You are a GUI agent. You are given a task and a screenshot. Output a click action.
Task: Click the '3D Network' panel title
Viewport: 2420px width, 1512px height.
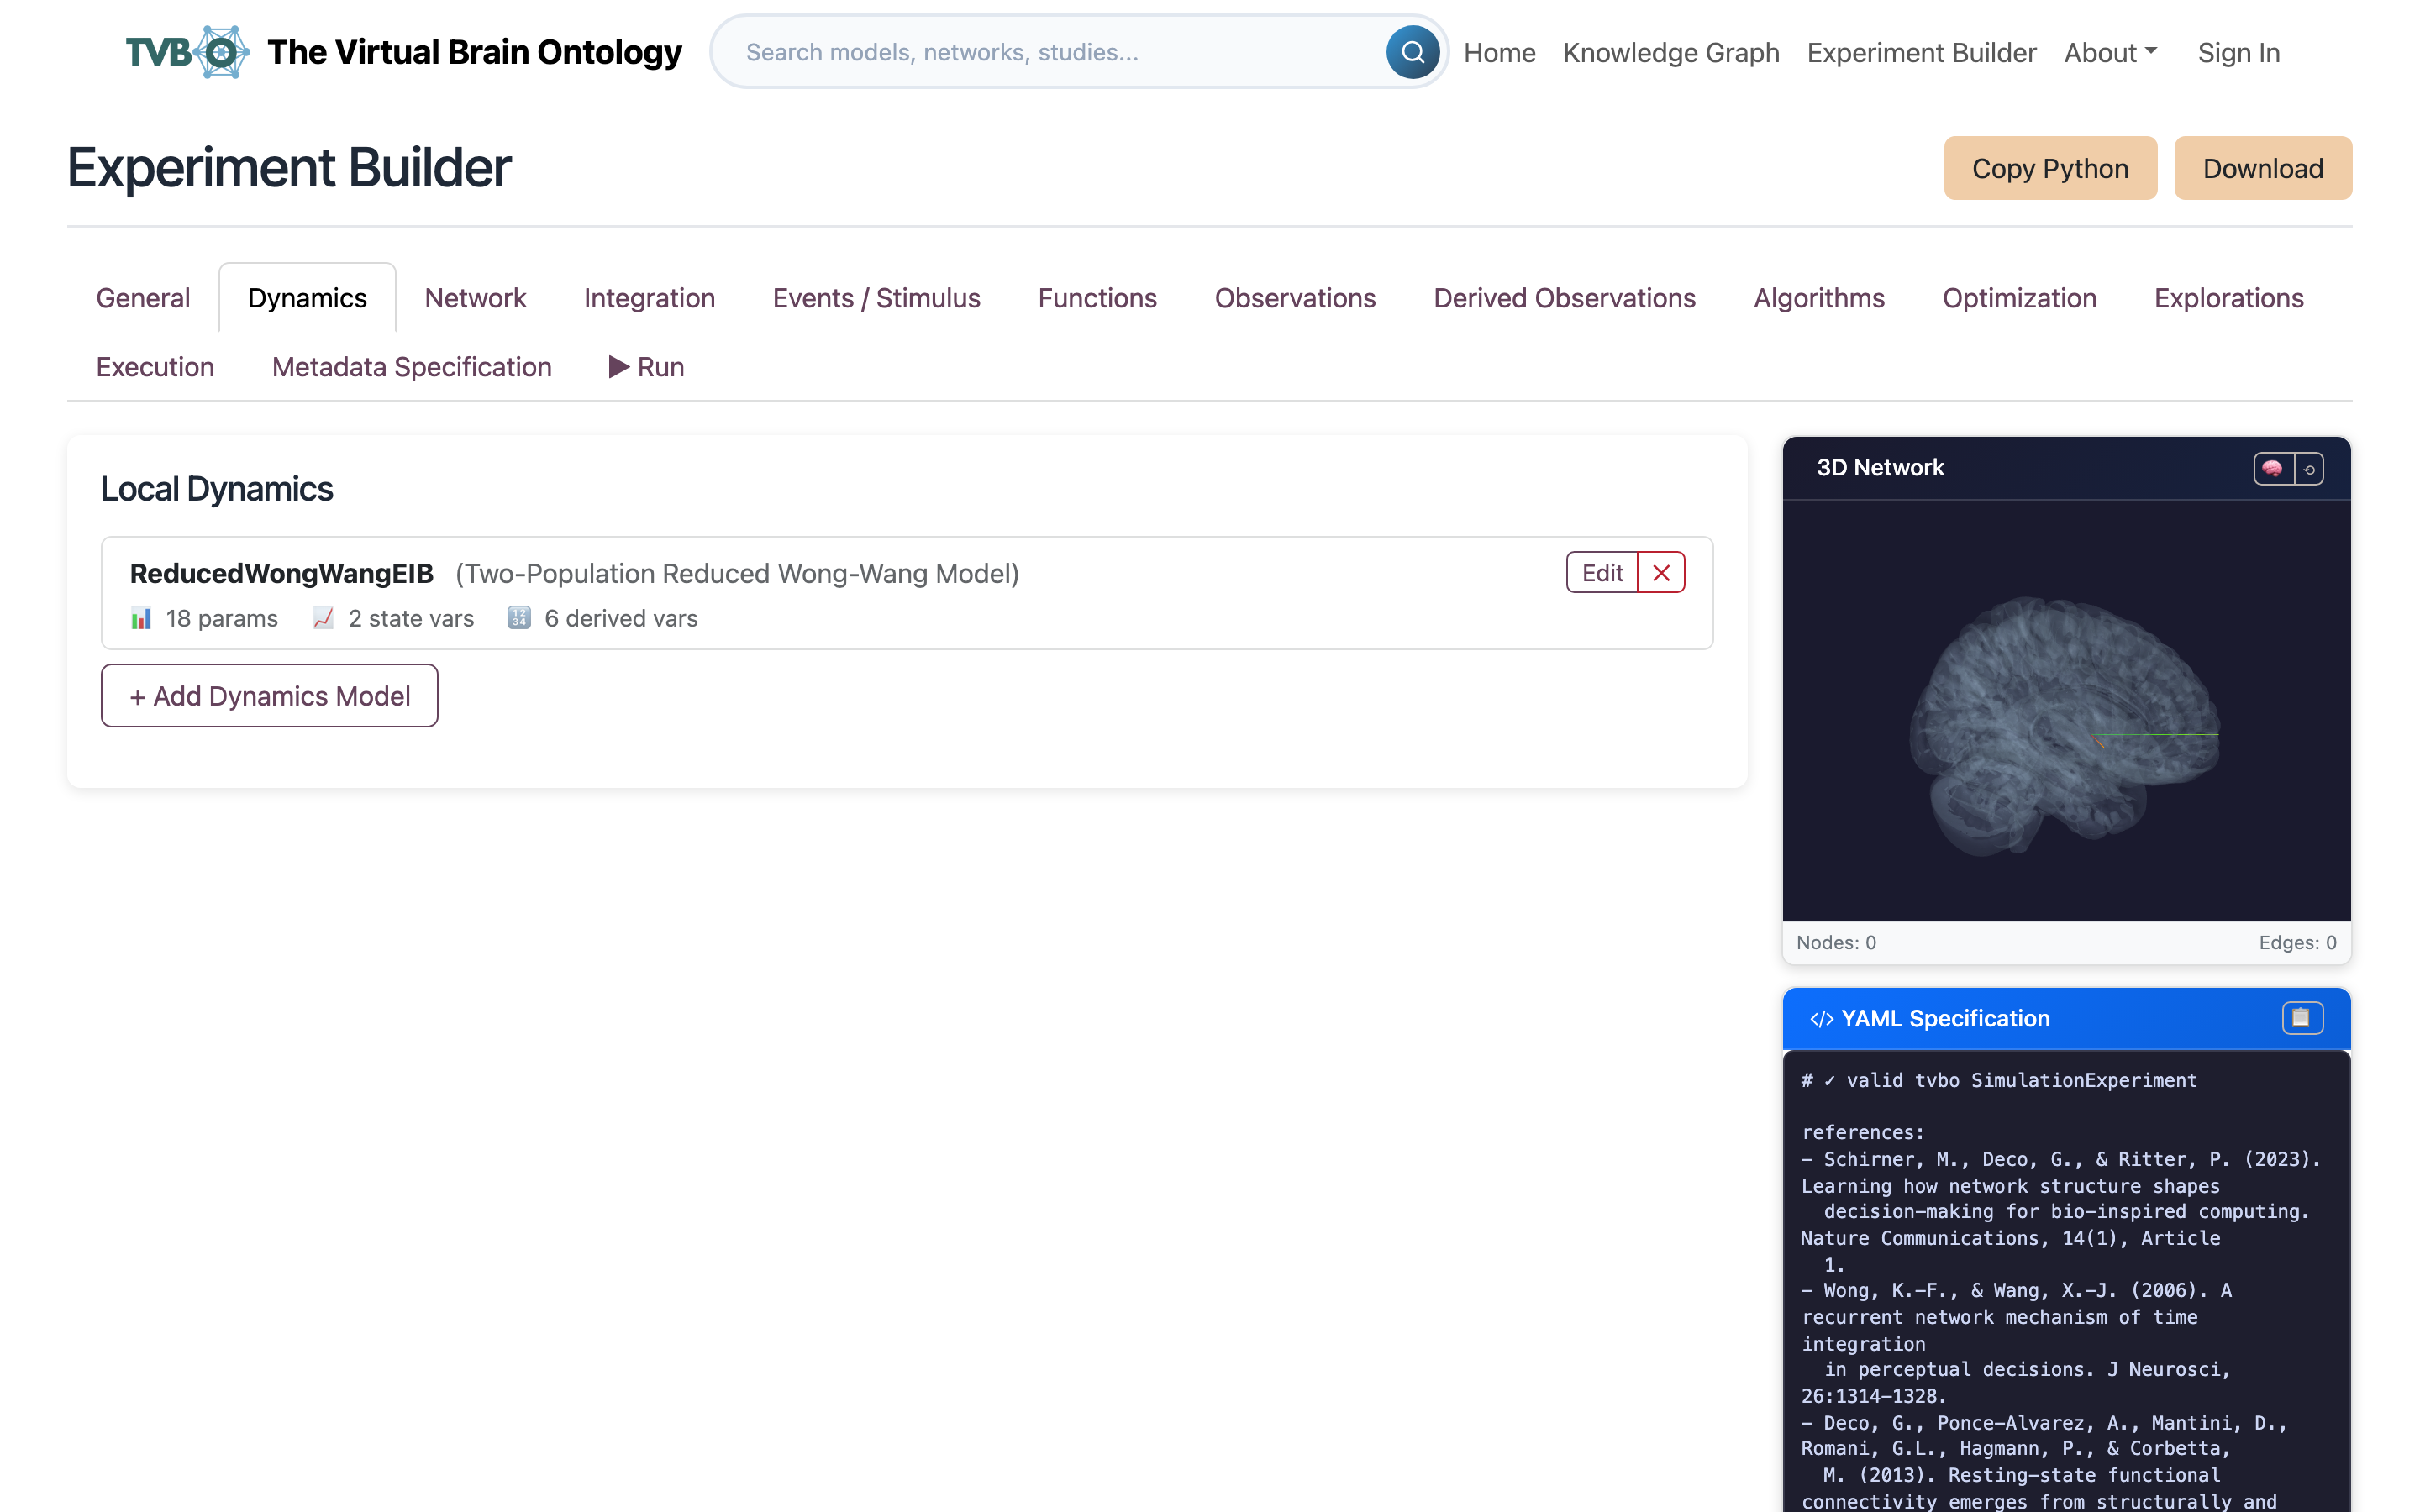click(x=1880, y=468)
